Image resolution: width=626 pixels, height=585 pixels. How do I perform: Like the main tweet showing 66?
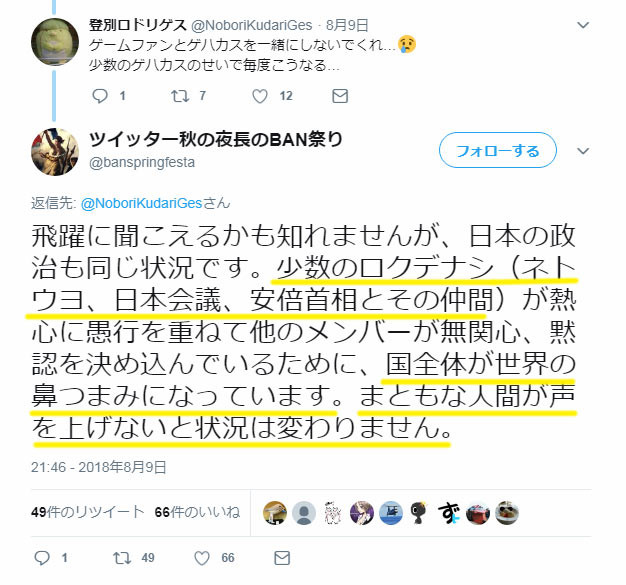tap(202, 558)
